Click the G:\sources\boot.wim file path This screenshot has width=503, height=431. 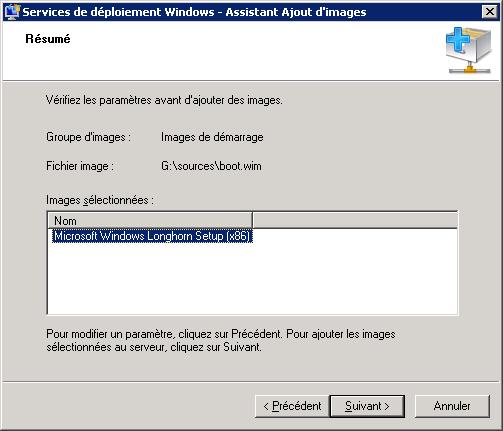click(x=211, y=166)
